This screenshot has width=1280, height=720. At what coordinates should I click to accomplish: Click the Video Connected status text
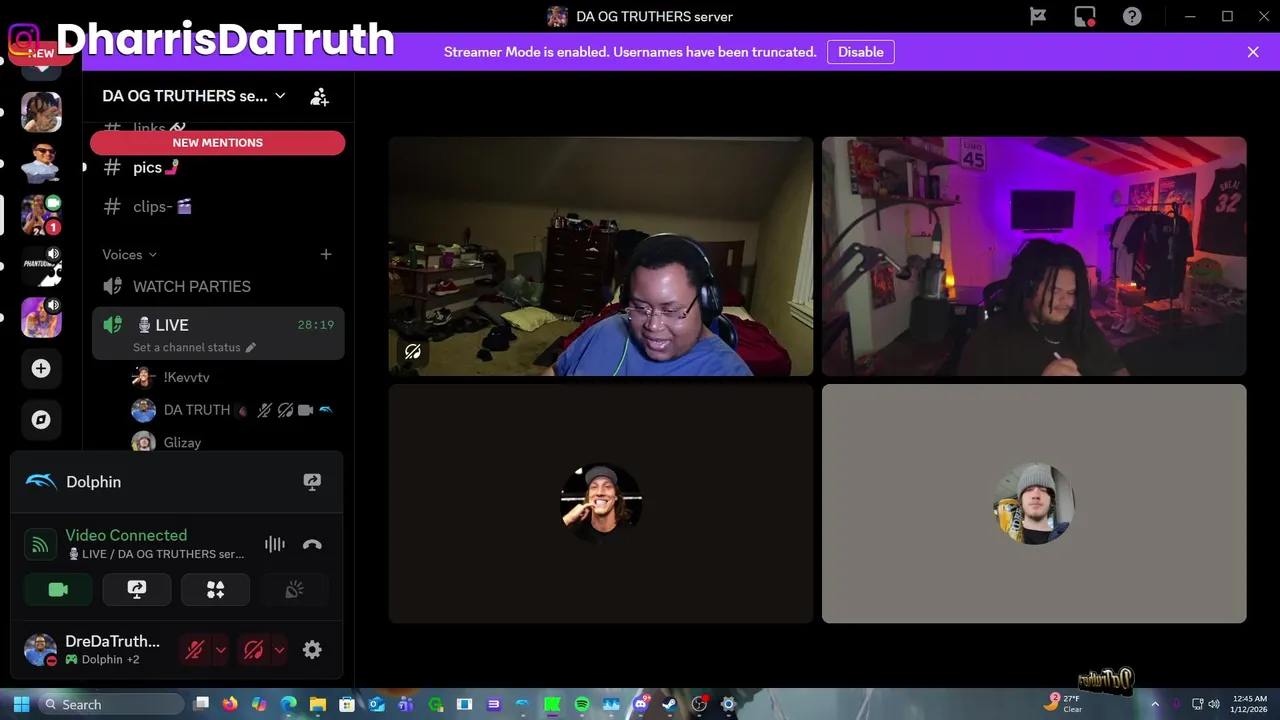(x=126, y=535)
